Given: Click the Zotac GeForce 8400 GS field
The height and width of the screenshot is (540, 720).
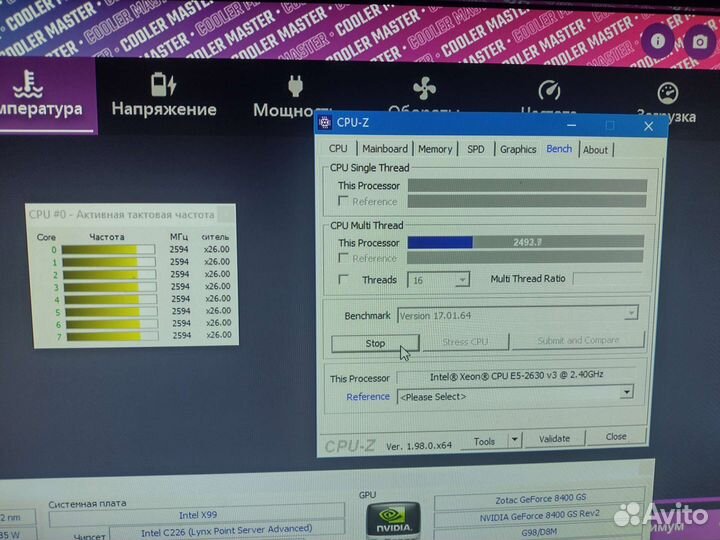Looking at the screenshot, I should pos(540,499).
